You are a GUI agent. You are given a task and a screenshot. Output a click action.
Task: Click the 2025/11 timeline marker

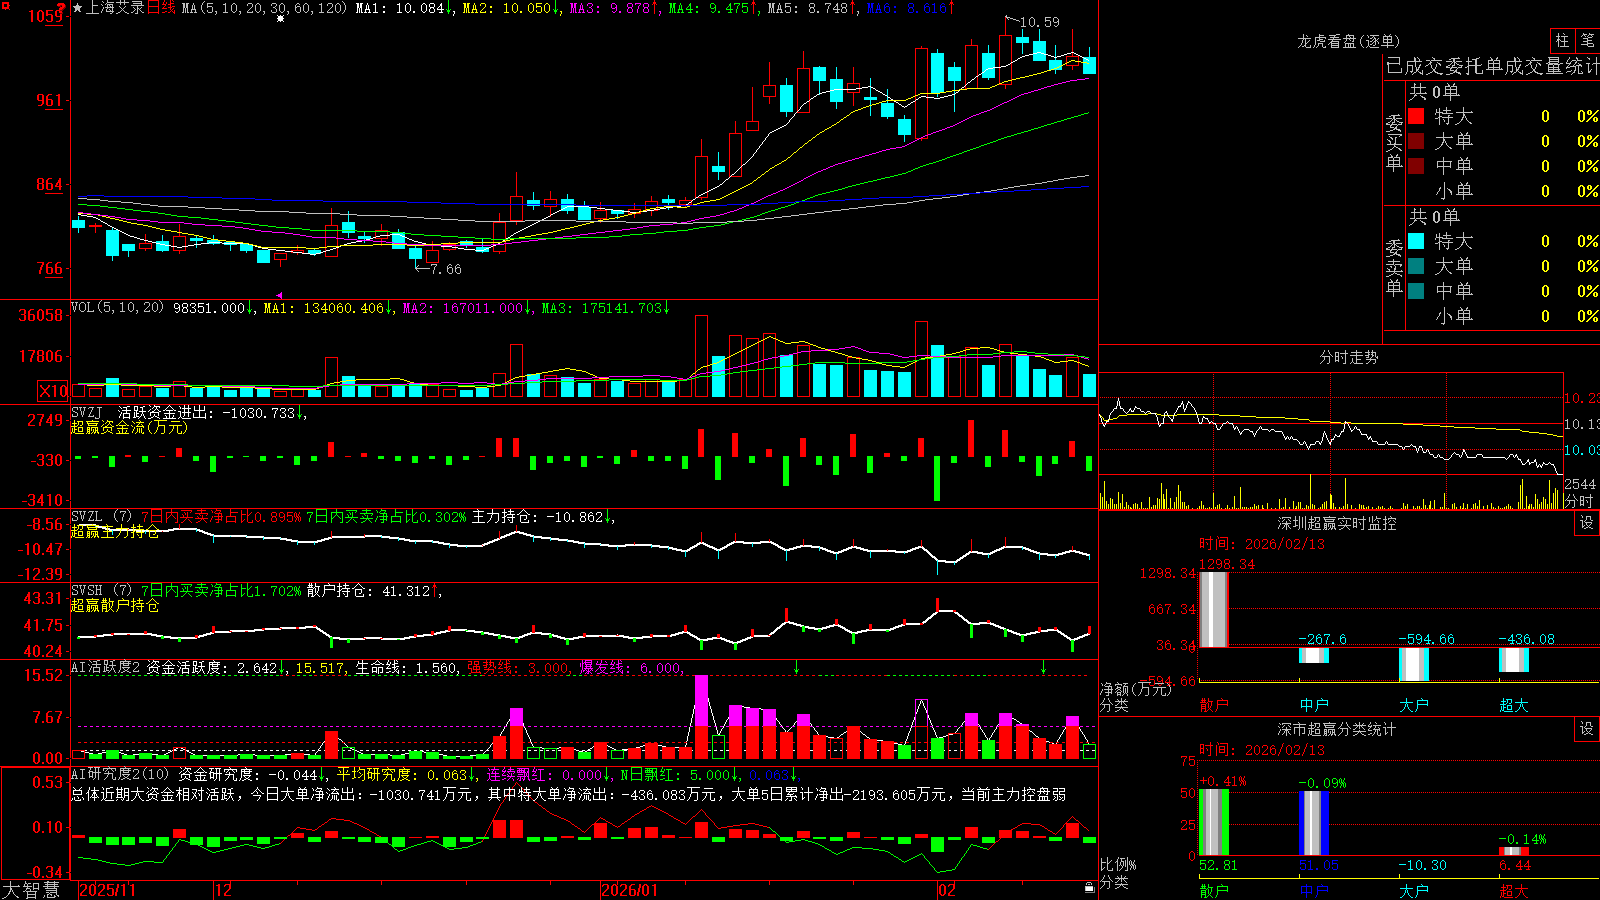pos(107,890)
